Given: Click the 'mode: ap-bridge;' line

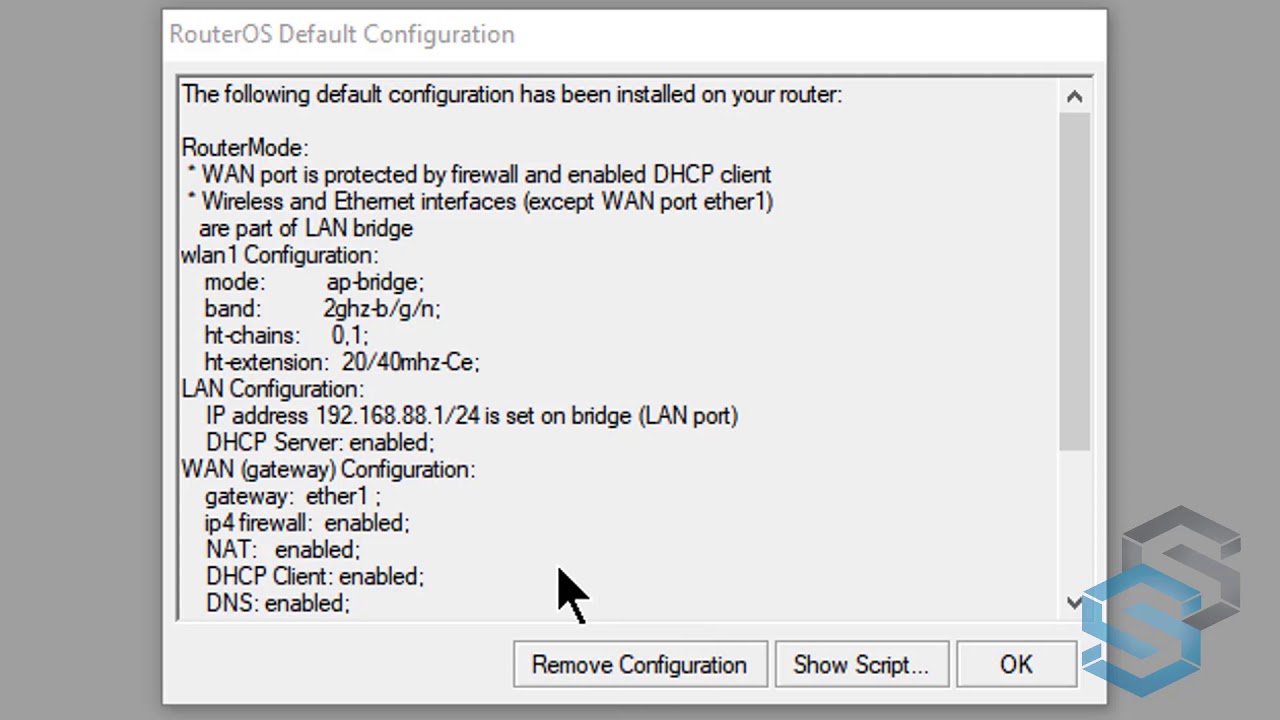Looking at the screenshot, I should [314, 282].
